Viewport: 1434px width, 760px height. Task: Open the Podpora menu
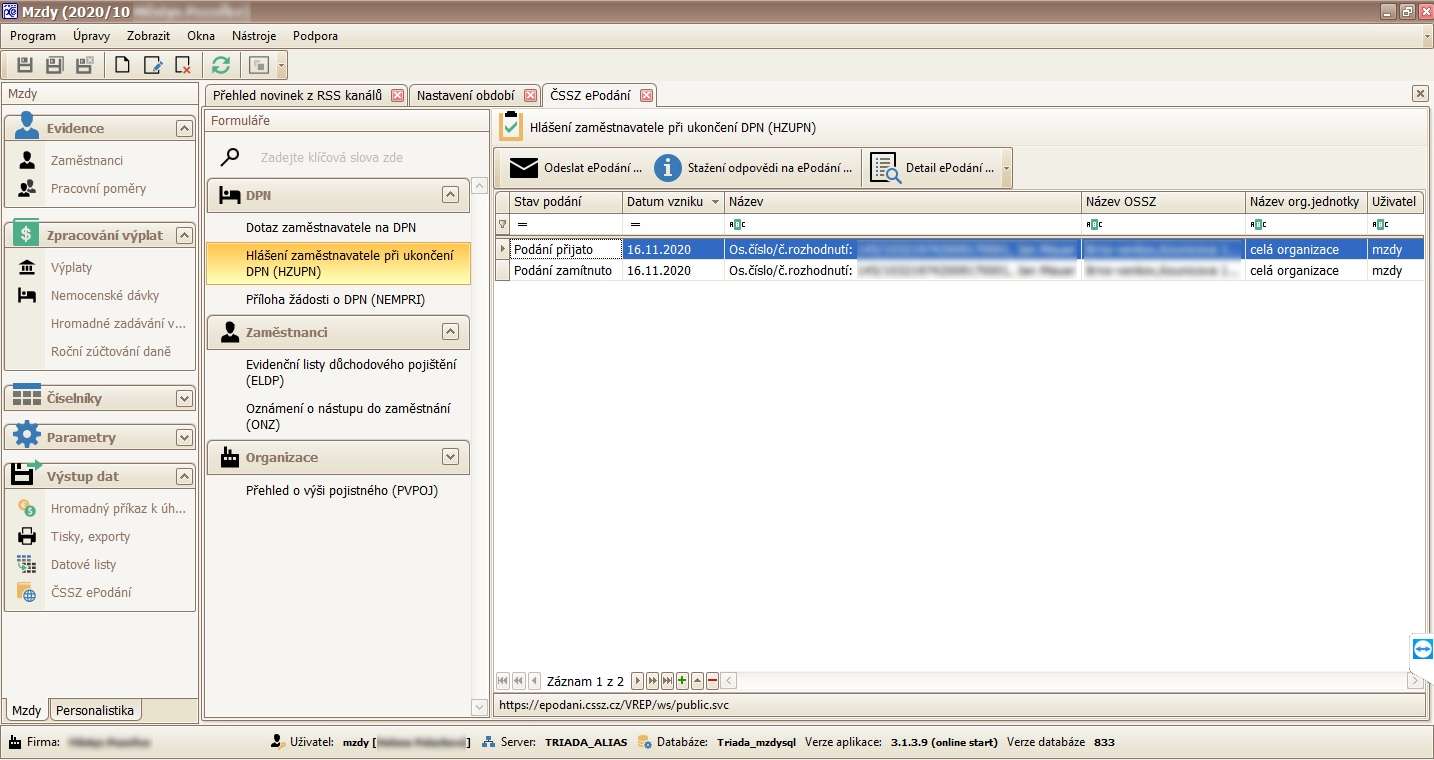point(315,36)
